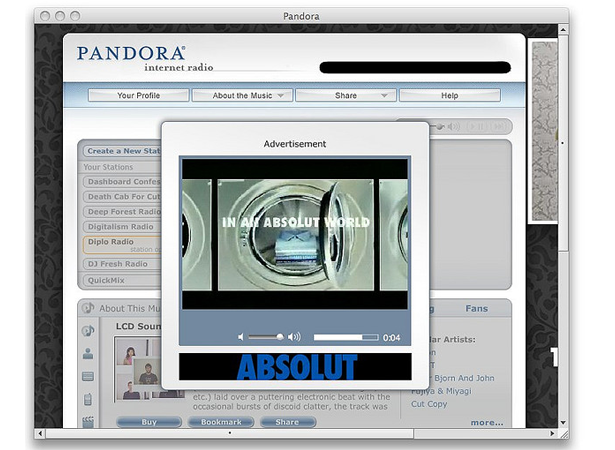Open the Bjorn And John artist link
Screen dimensions: 615x450
[x=464, y=378]
